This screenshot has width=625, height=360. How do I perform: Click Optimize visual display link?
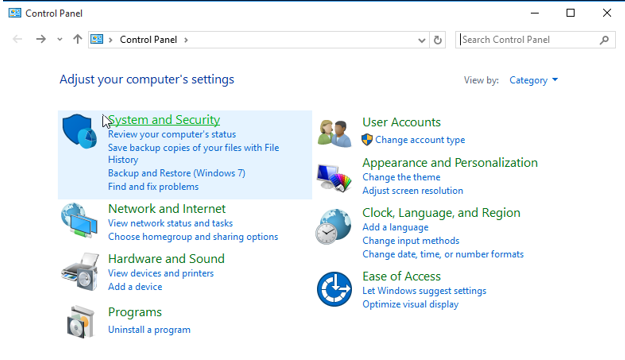click(410, 304)
